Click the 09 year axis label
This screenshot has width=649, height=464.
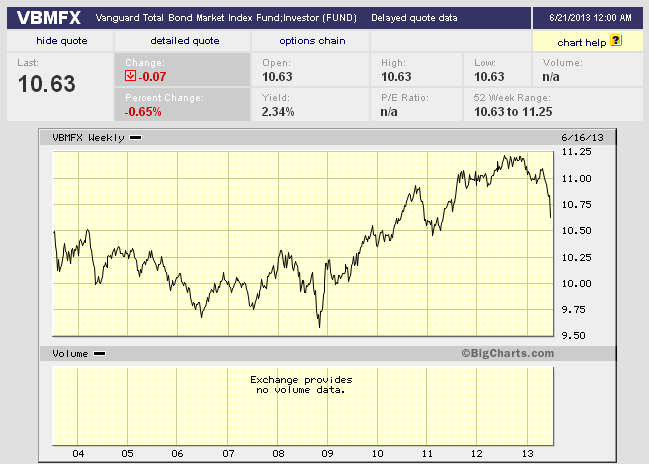(x=327, y=454)
